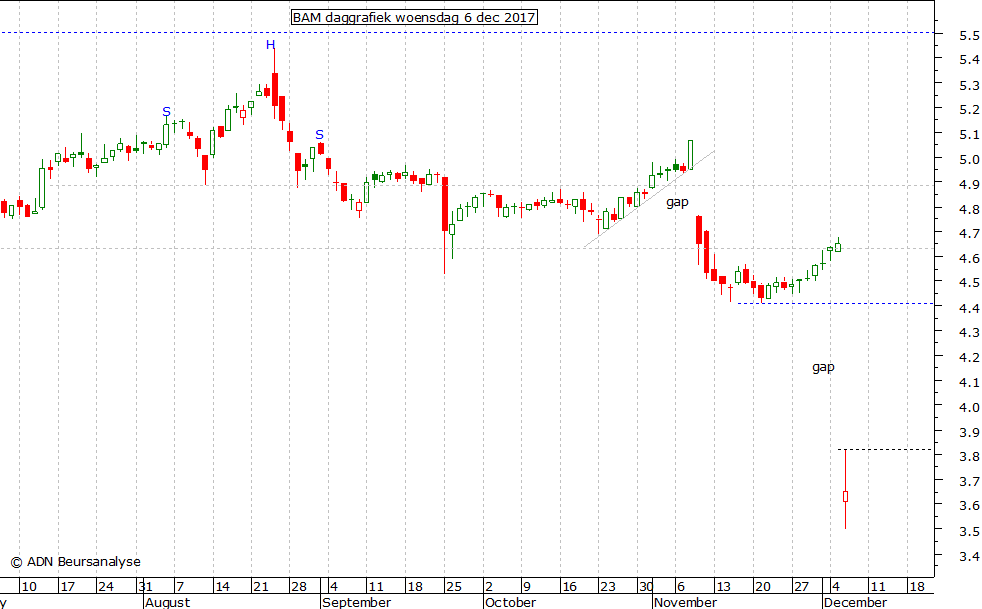Click the 5.0 price axis label
Screen dimensions: 982x609
(x=969, y=159)
